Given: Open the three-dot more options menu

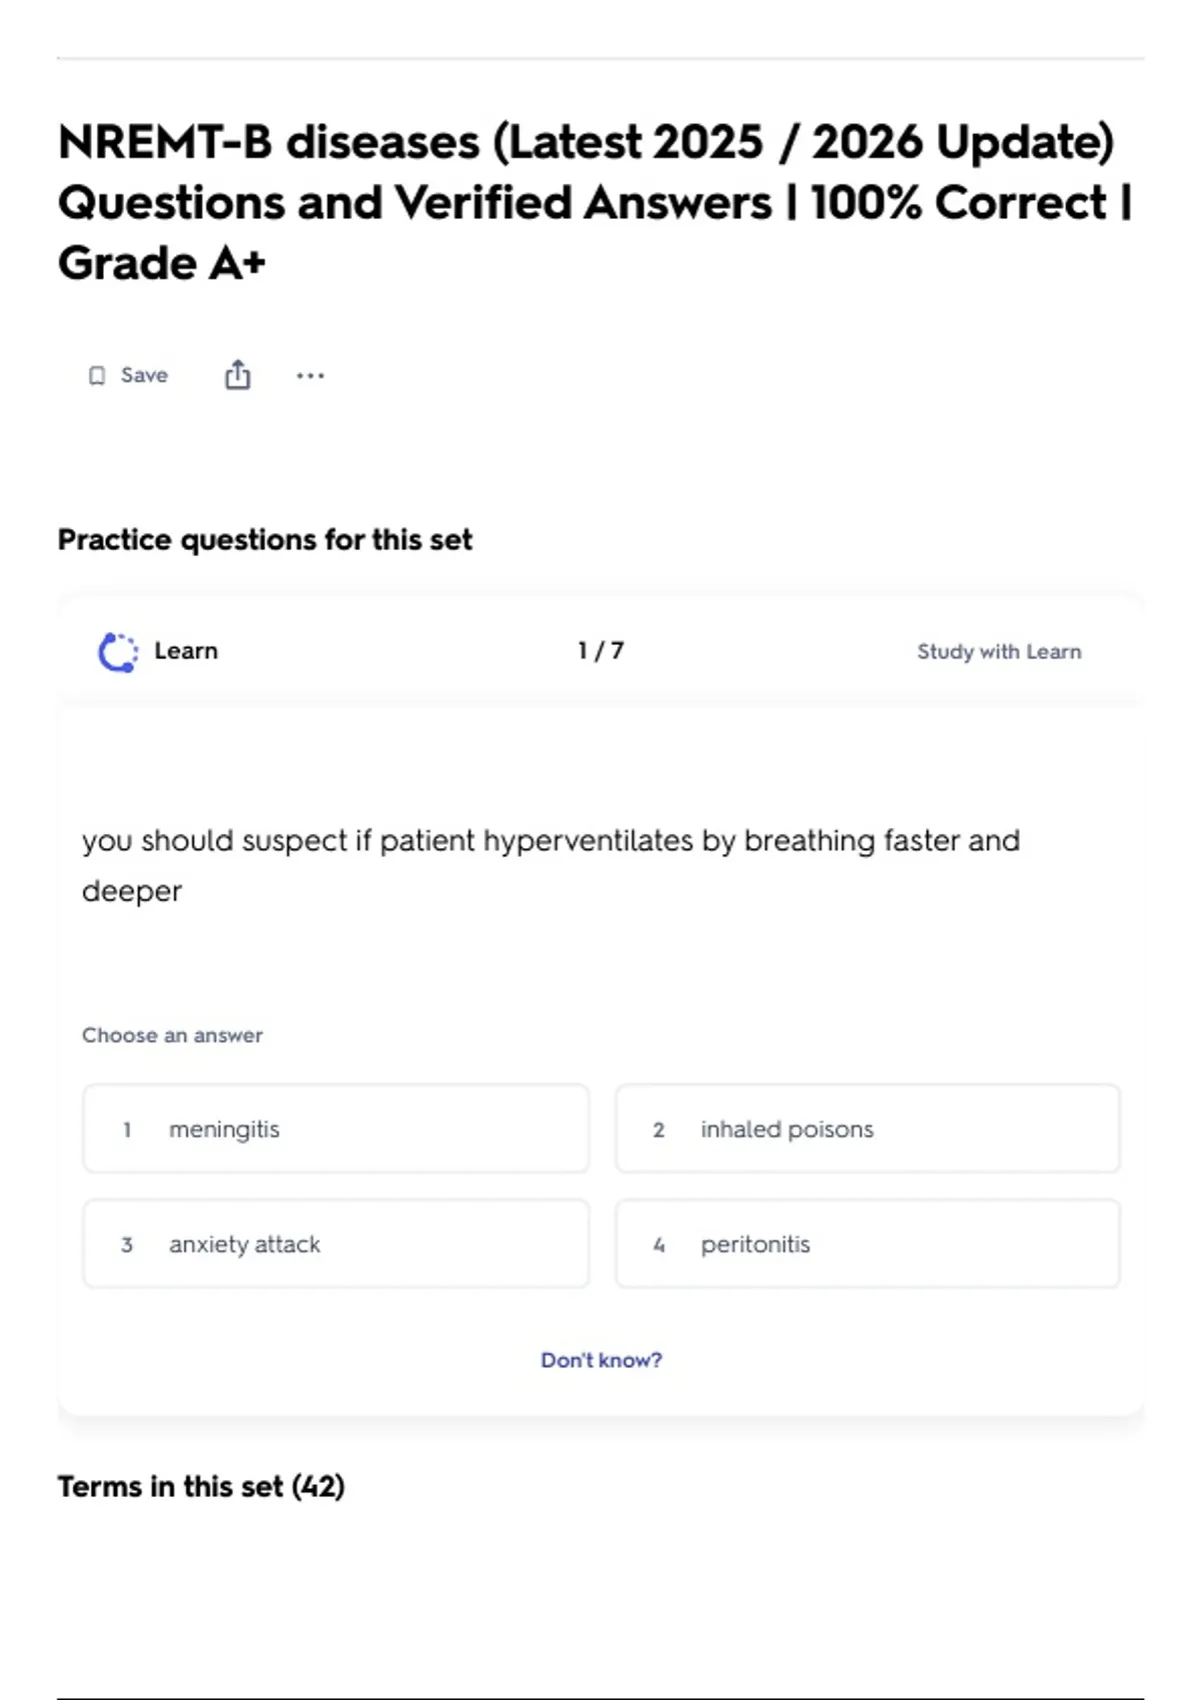Looking at the screenshot, I should [310, 376].
